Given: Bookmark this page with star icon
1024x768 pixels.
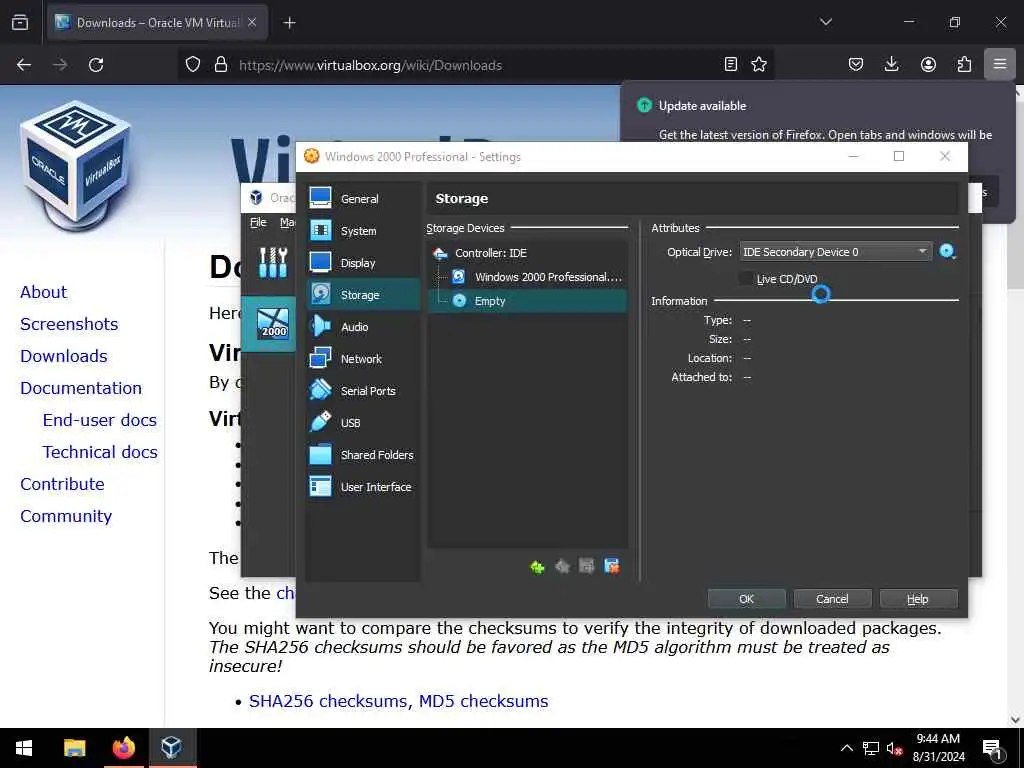Looking at the screenshot, I should coord(759,64).
